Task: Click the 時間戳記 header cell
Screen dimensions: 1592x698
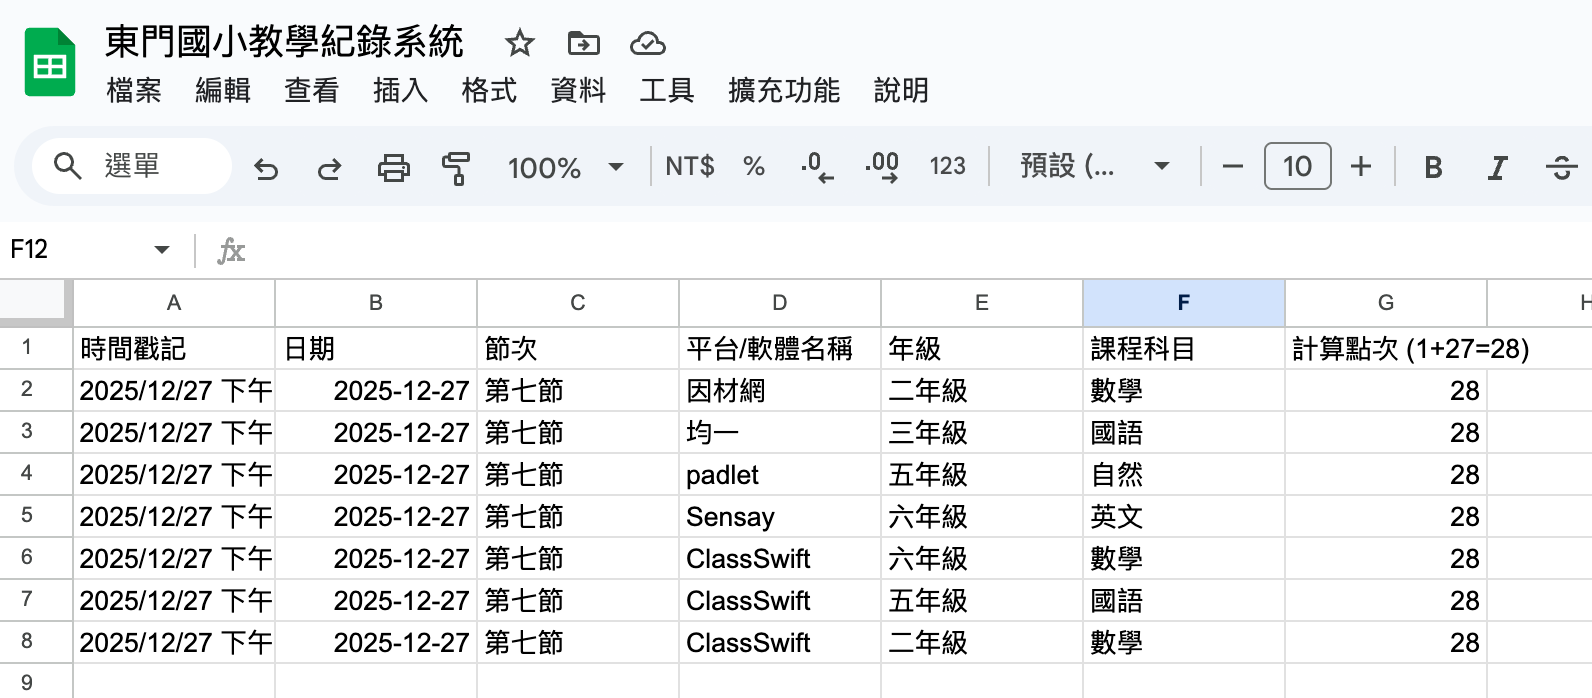Action: pos(174,349)
